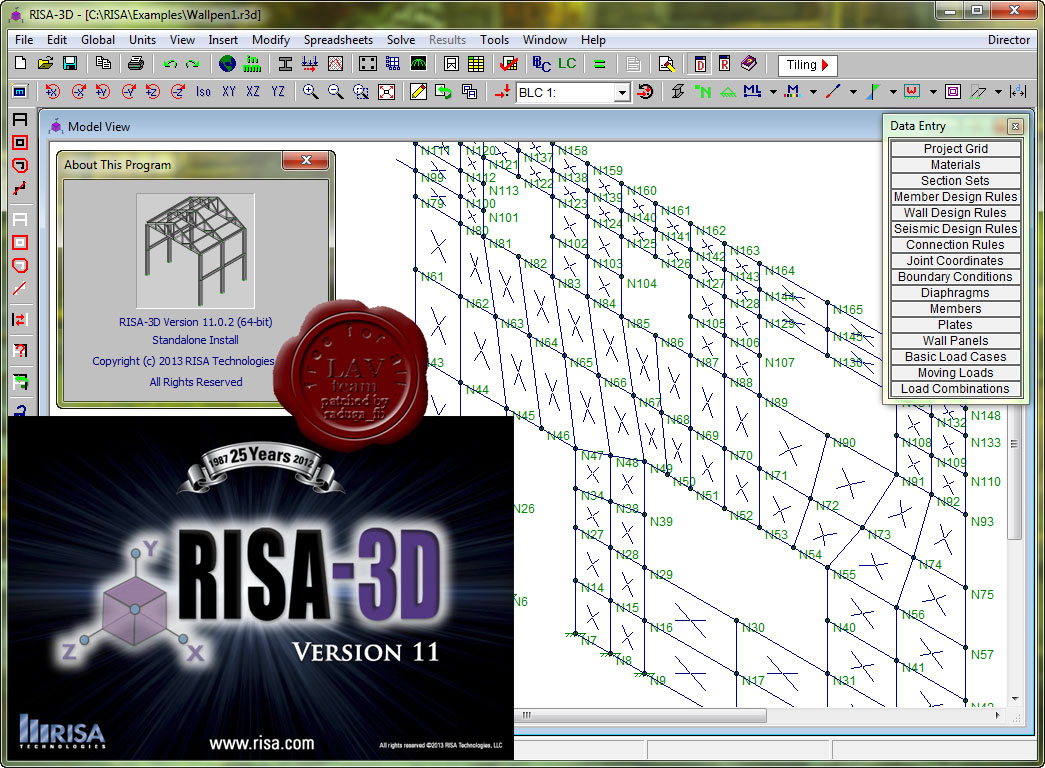Open Joint Coordinates spreadsheet
Screen dimensions: 1045x768
click(956, 261)
